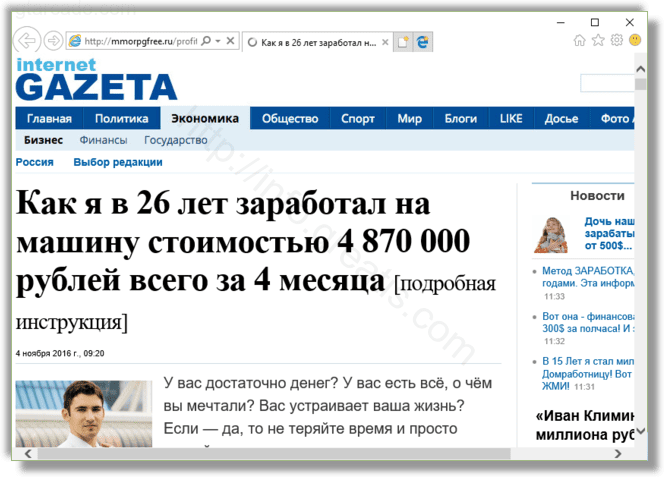
Task: Click the Финансы subsection link
Action: pyautogui.click(x=103, y=140)
